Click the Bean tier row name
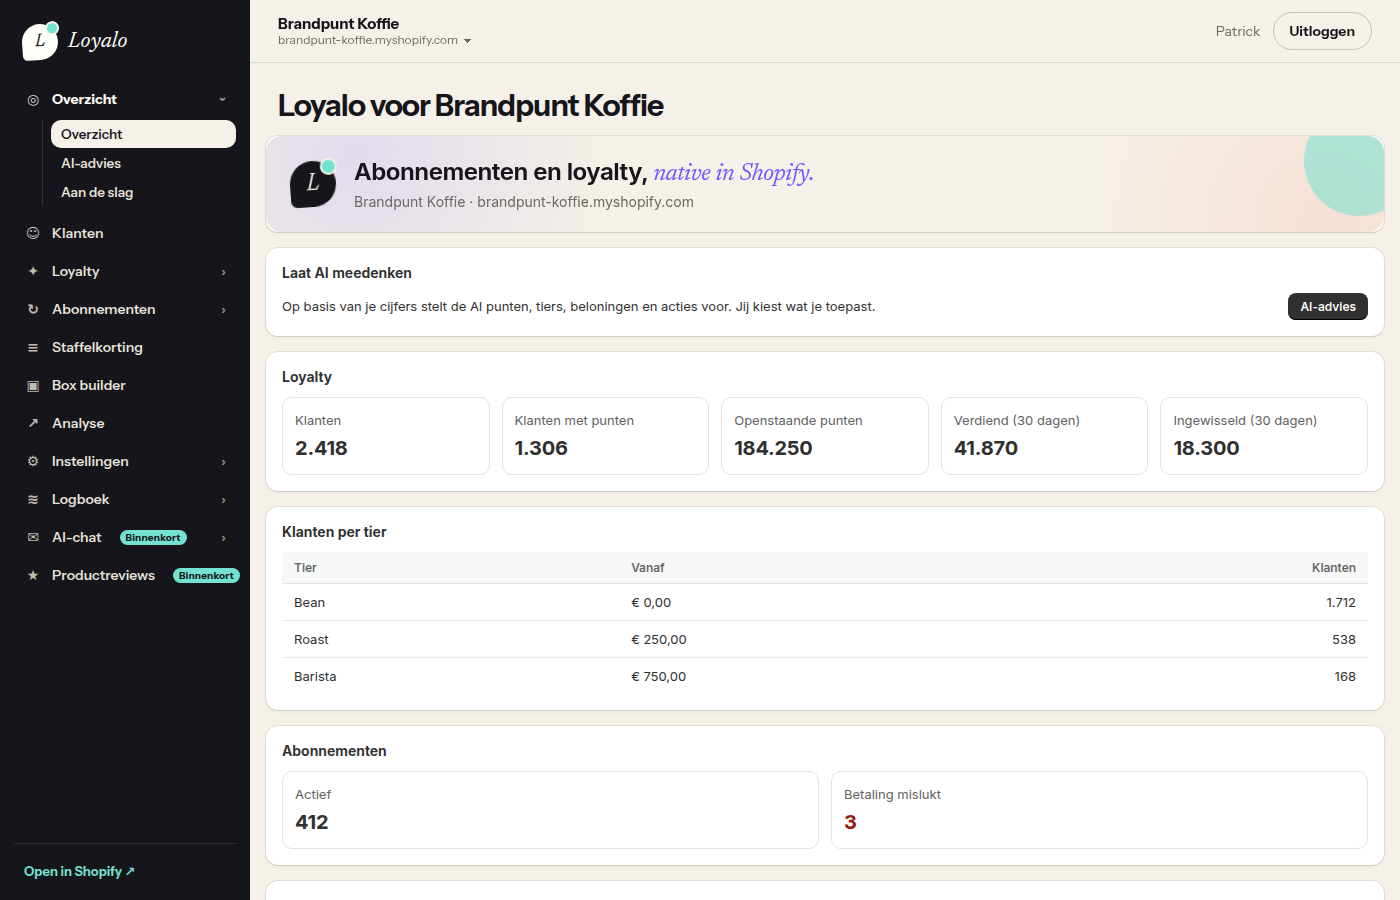The width and height of the screenshot is (1400, 900). tap(309, 603)
